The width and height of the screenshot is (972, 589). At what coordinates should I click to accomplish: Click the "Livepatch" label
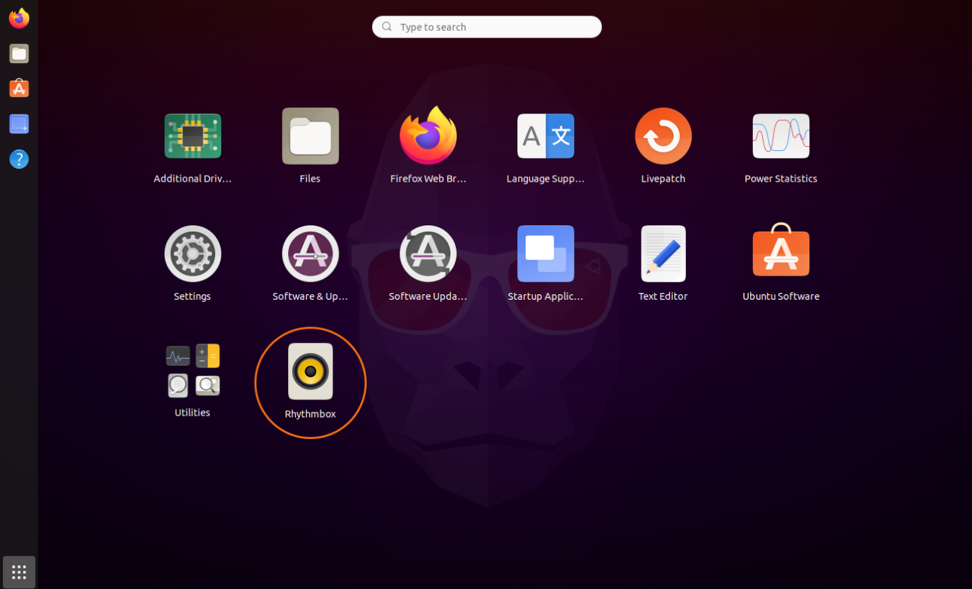(x=663, y=179)
